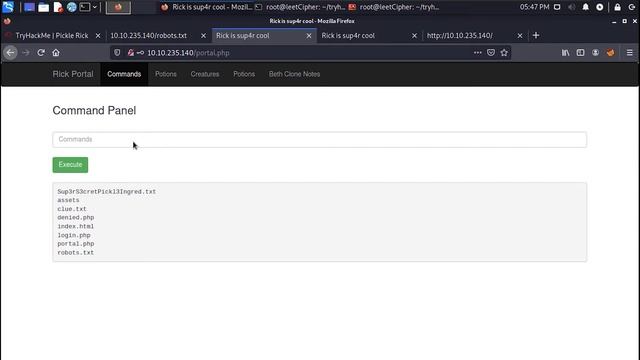Viewport: 640px width, 360px height.
Task: Toggle the muted volume tray icon
Action: pos(571,7)
